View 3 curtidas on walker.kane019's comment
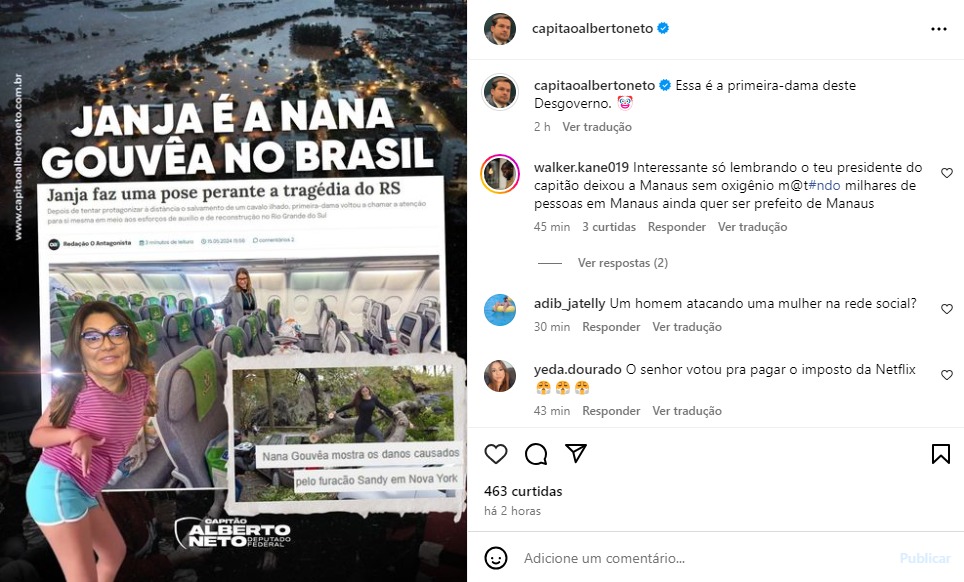Image resolution: width=964 pixels, height=582 pixels. (x=609, y=227)
